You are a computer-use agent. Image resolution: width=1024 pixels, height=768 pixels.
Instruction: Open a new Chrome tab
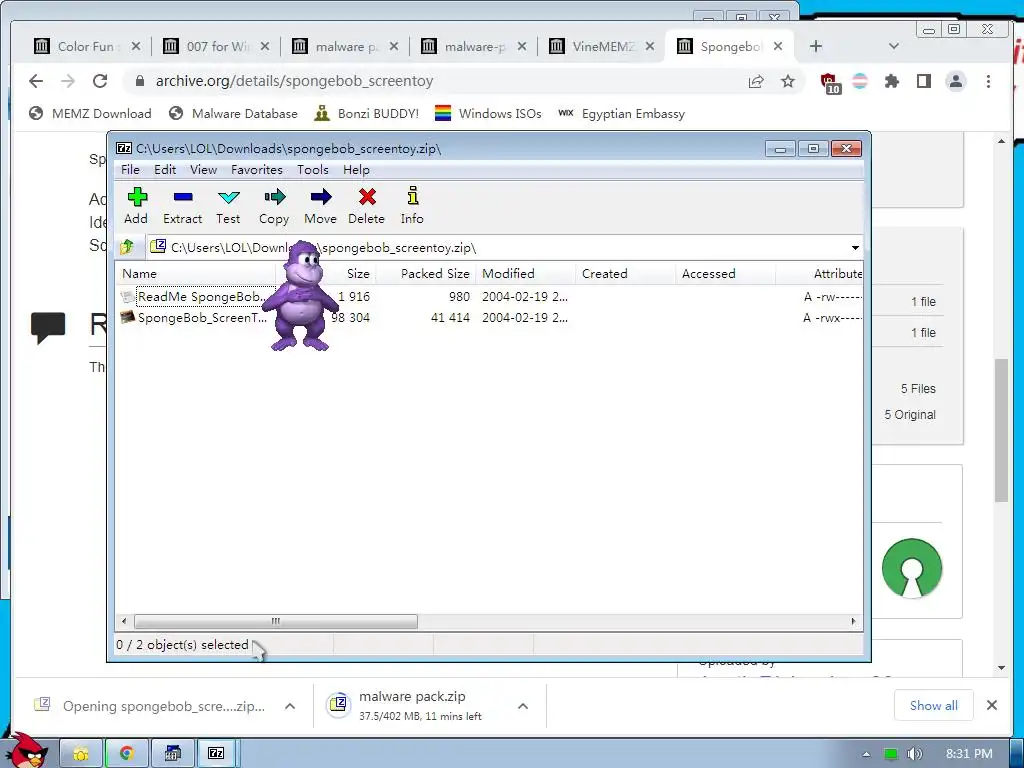(x=816, y=46)
